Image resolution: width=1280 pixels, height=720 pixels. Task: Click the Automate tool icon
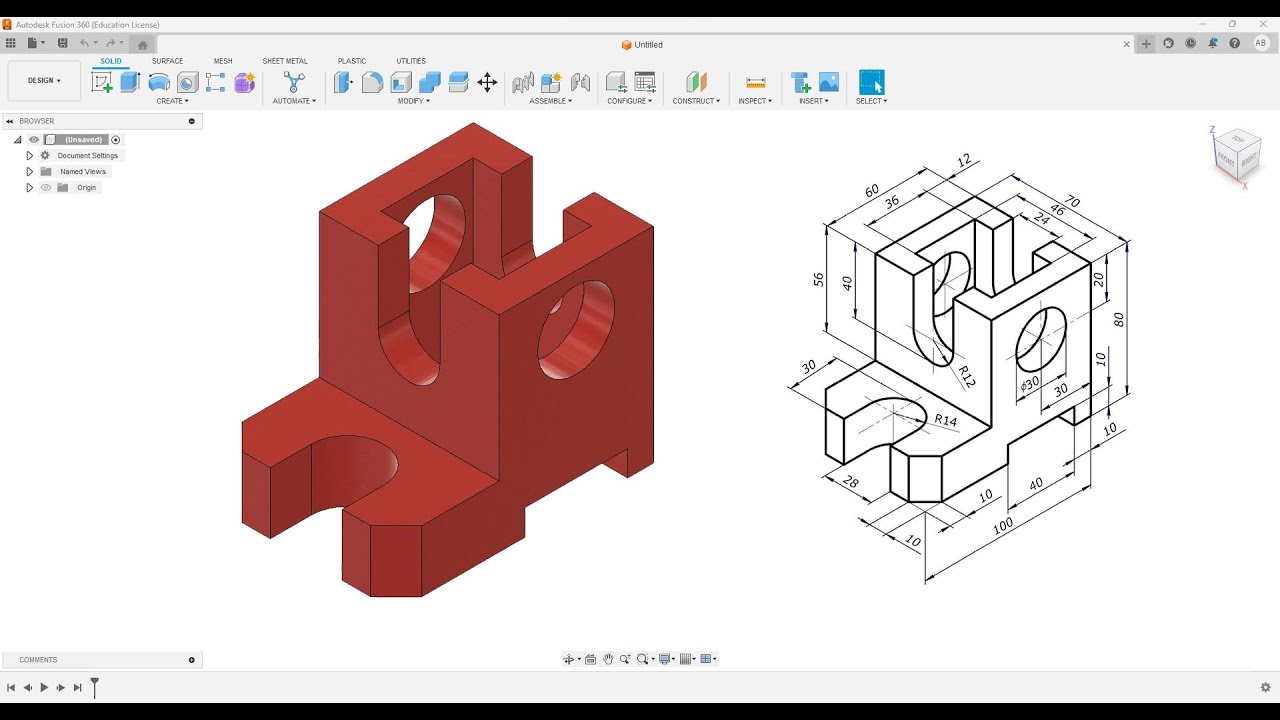pos(294,82)
